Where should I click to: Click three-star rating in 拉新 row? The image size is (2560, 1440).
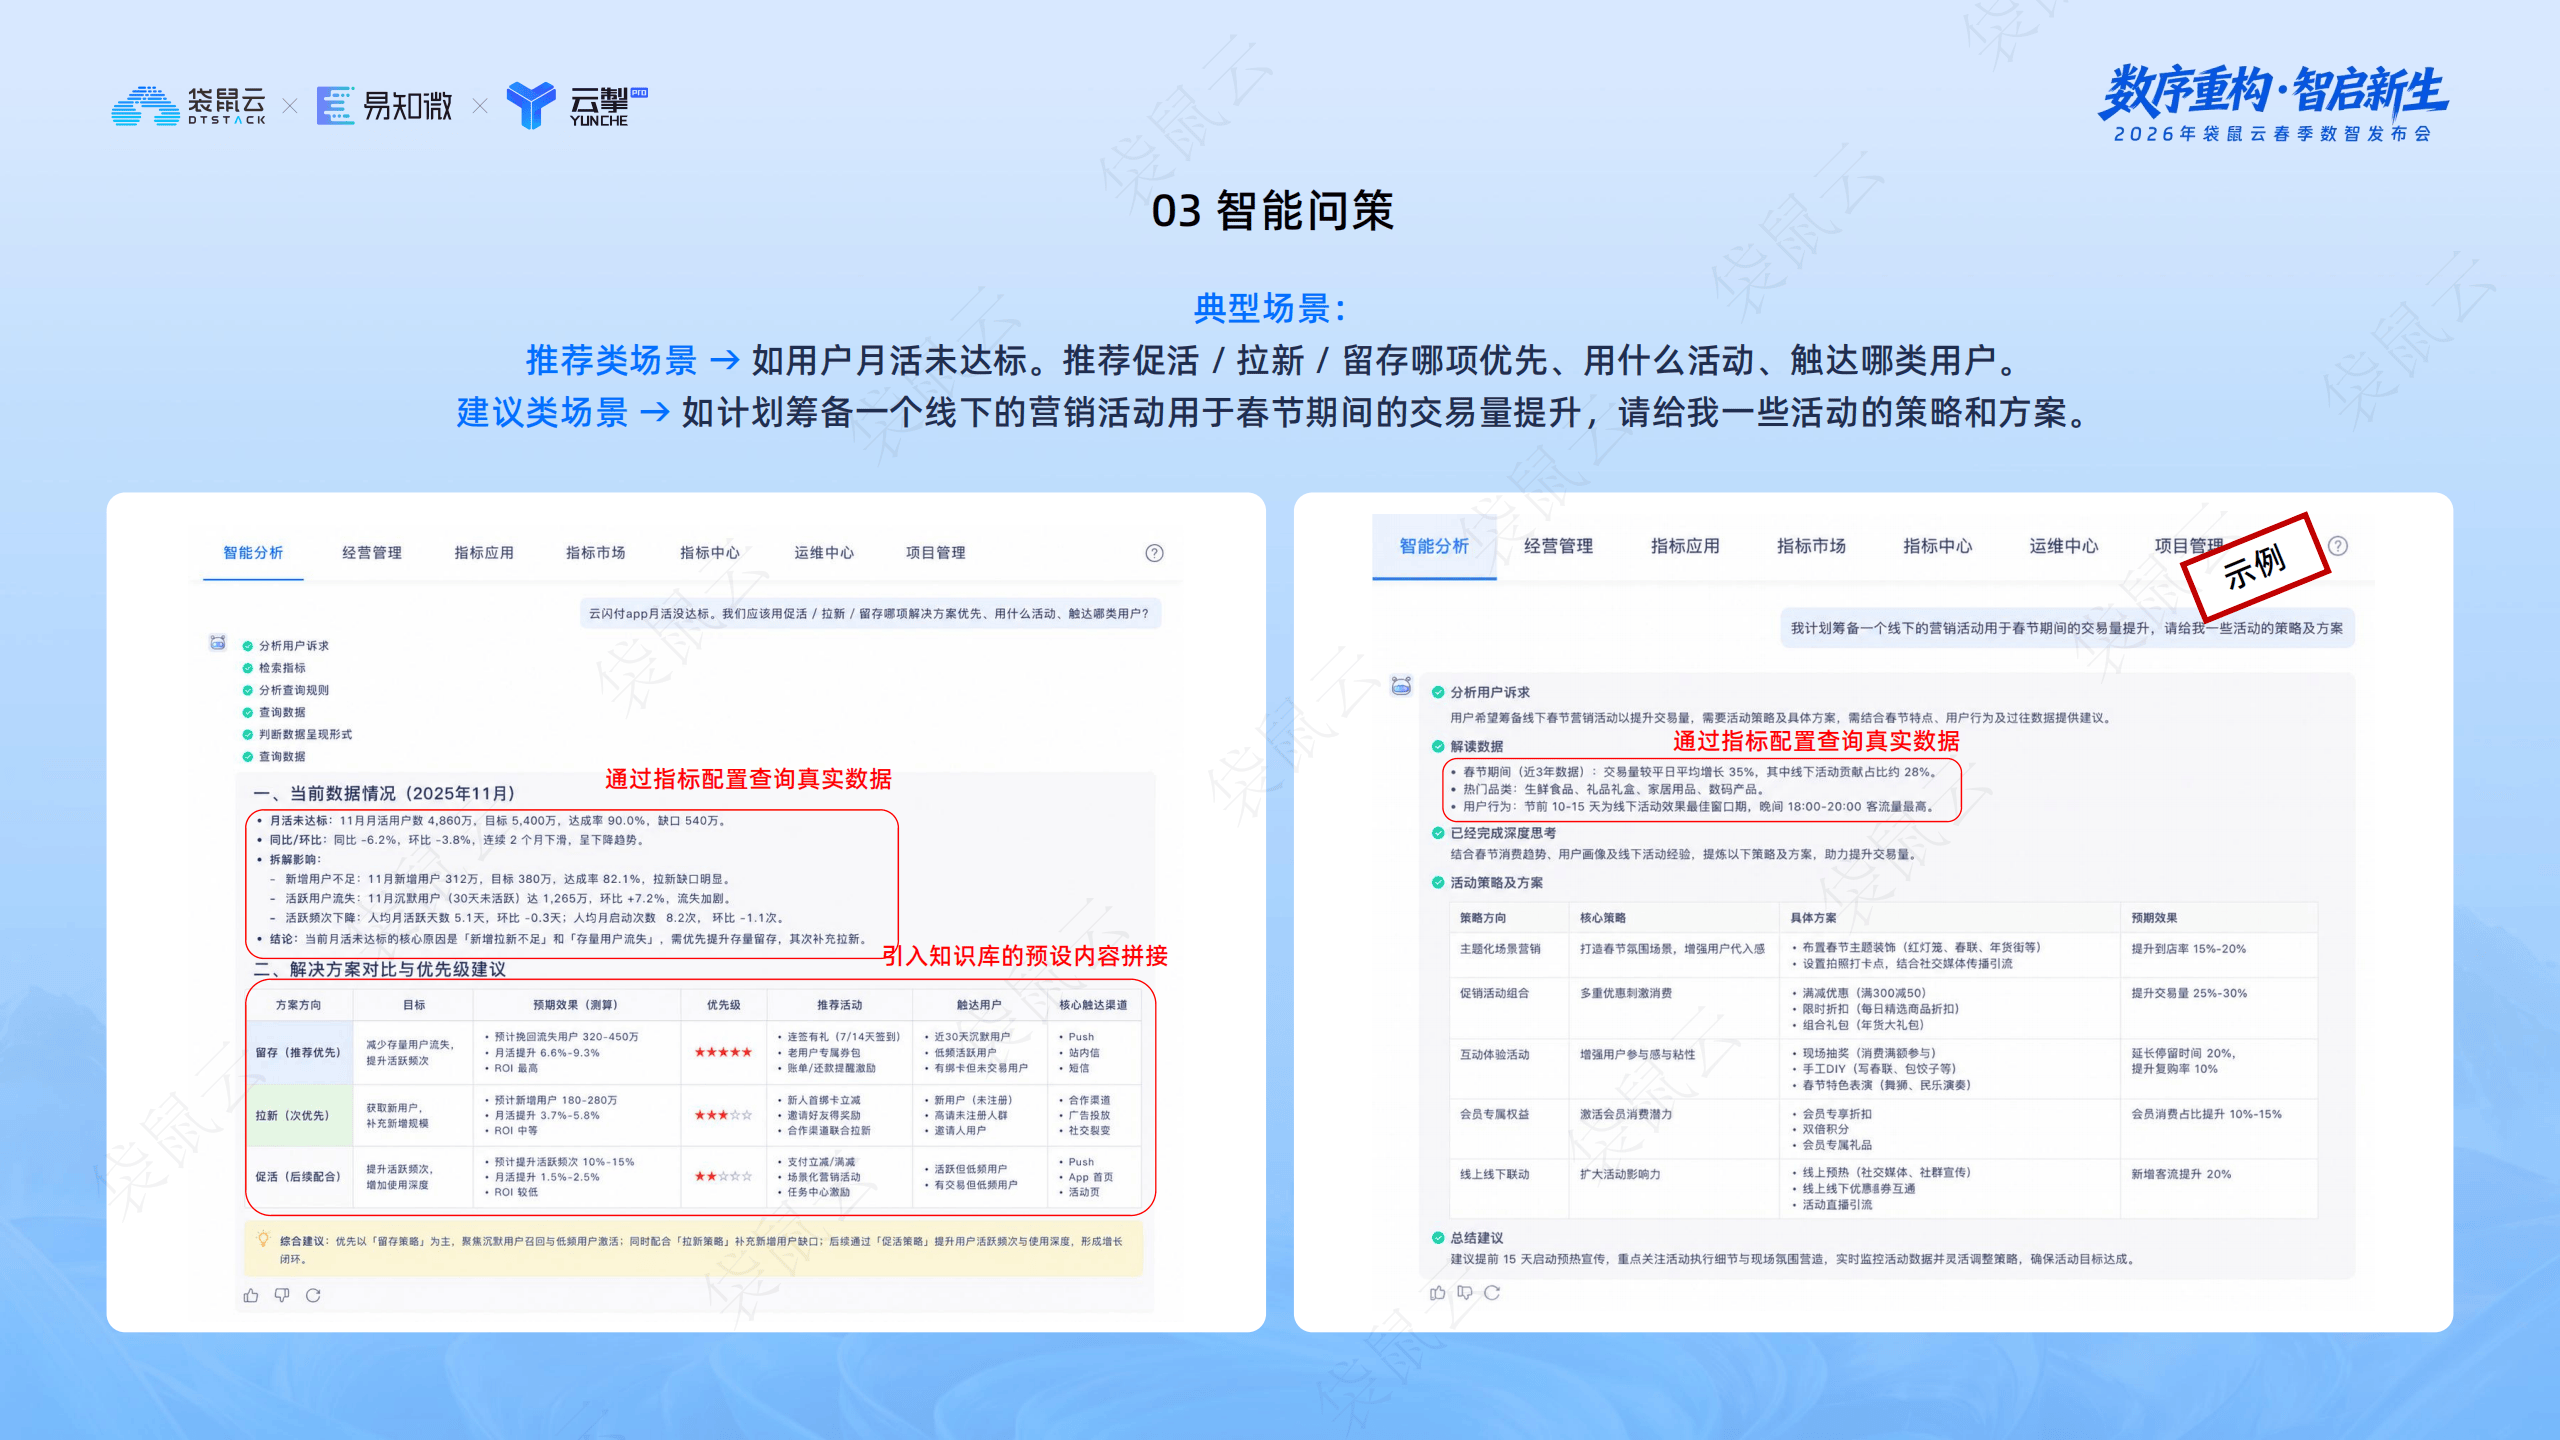(723, 1115)
